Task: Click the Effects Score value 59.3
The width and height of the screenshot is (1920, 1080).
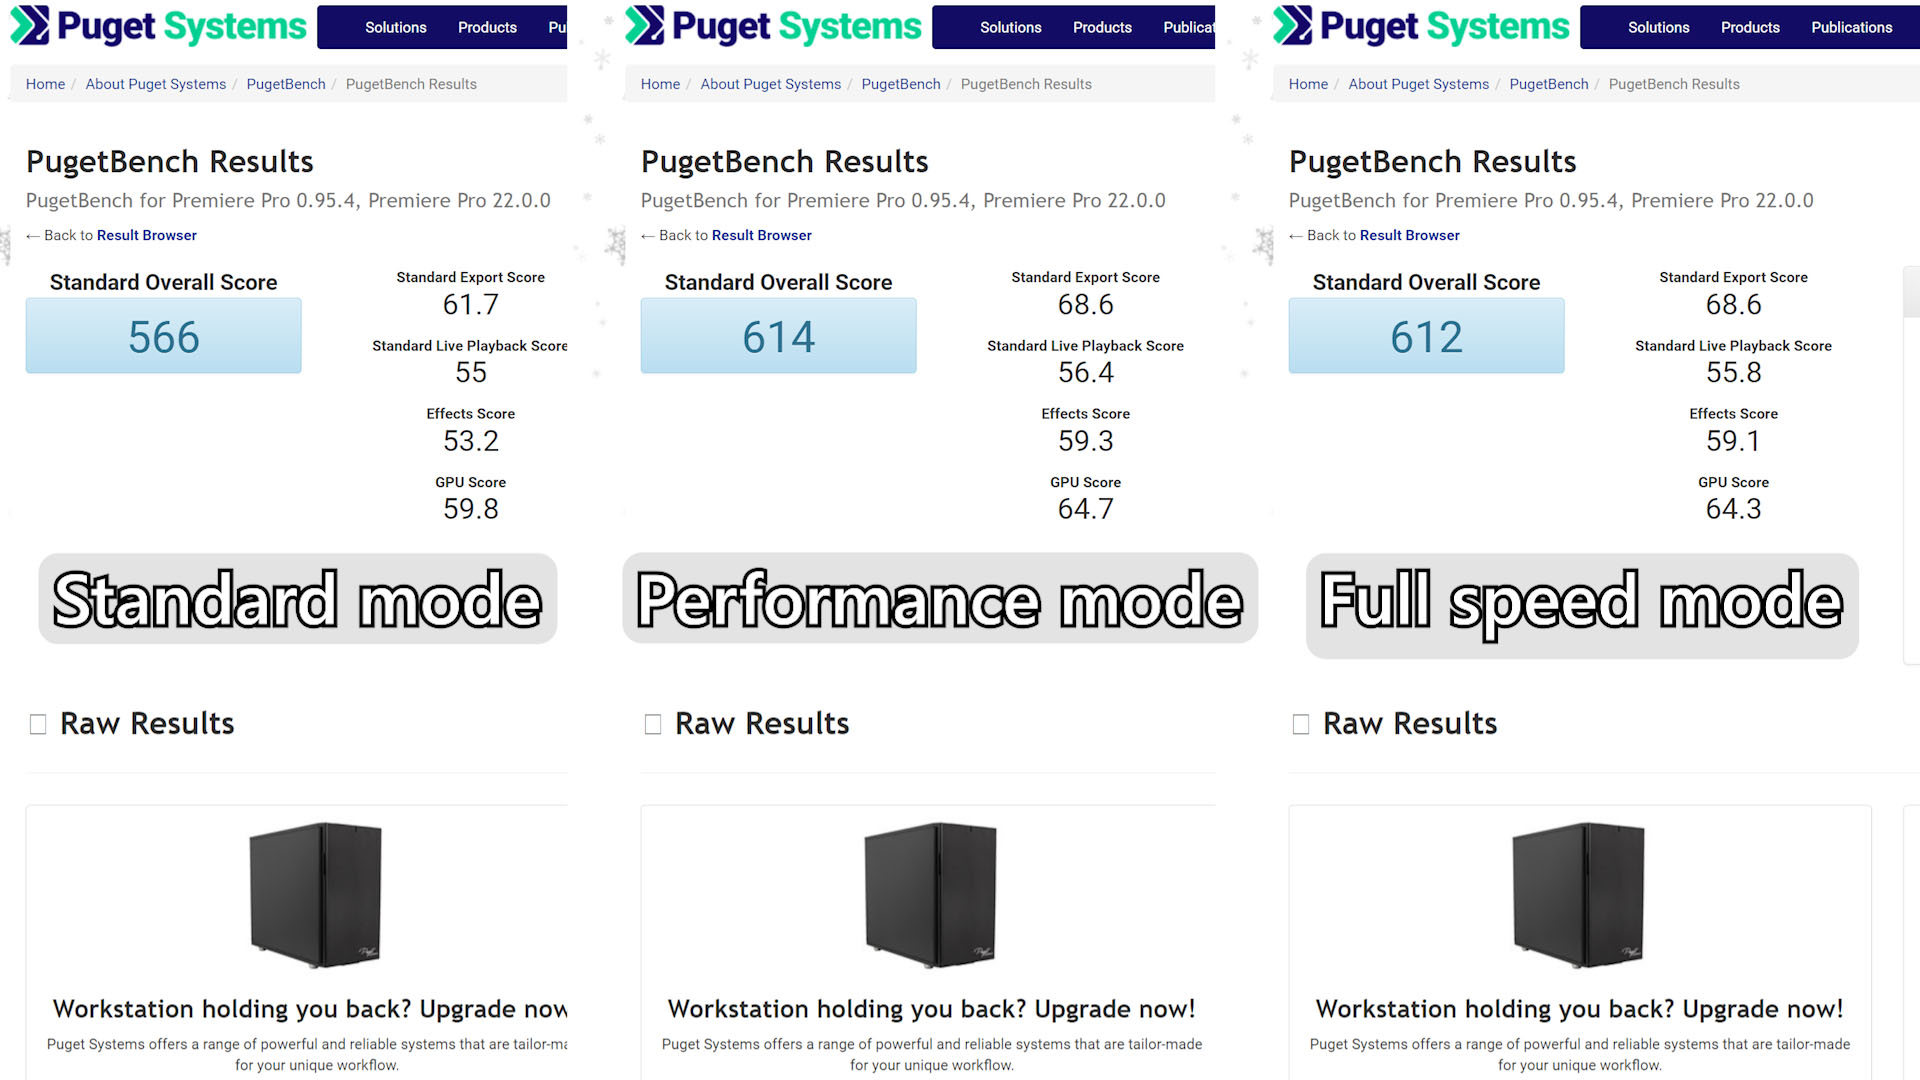Action: (1086, 440)
